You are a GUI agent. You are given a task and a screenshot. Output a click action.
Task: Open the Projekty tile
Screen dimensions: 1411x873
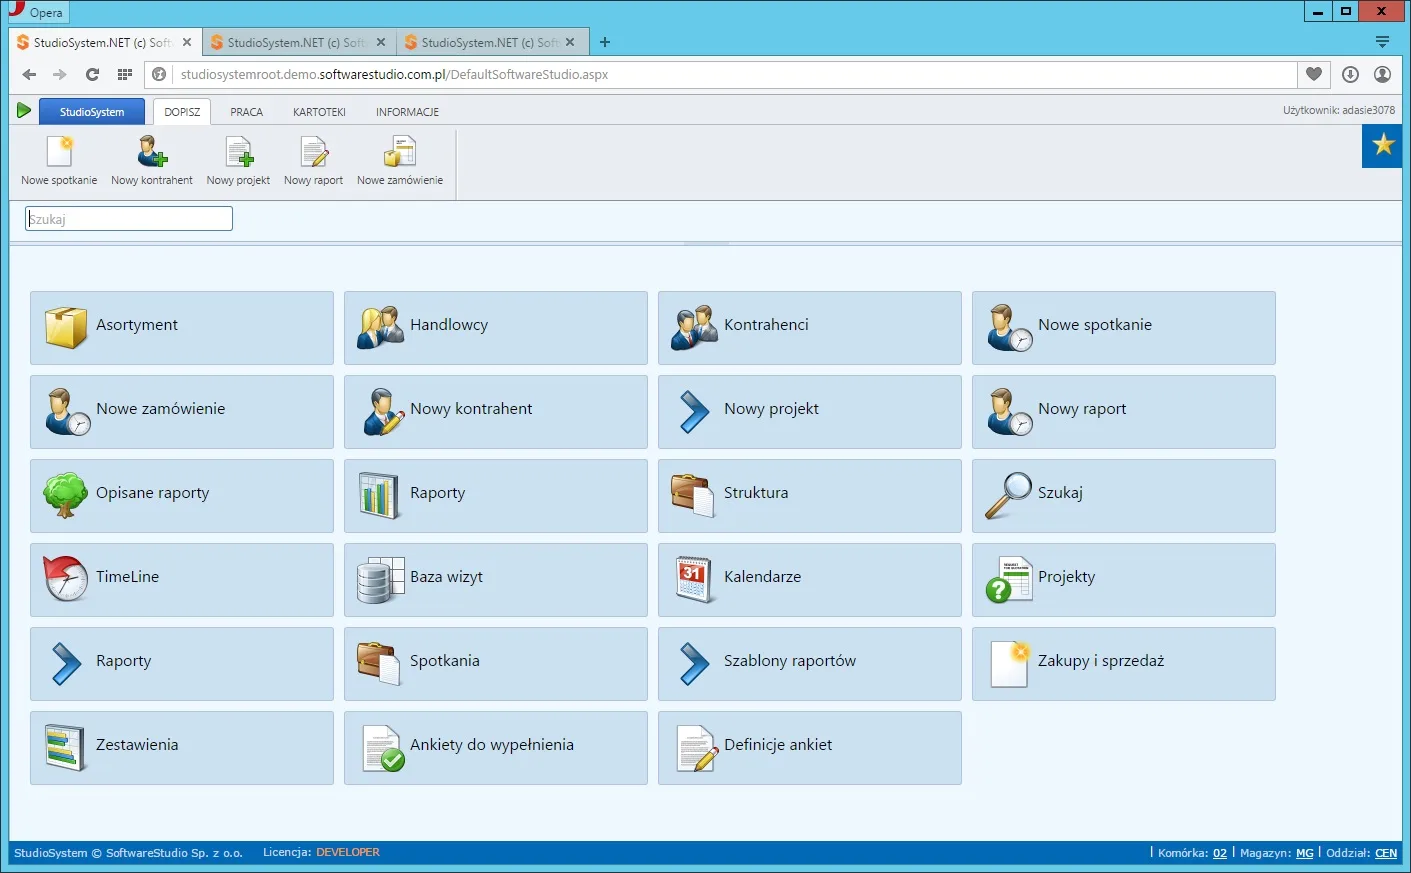(x=1124, y=580)
